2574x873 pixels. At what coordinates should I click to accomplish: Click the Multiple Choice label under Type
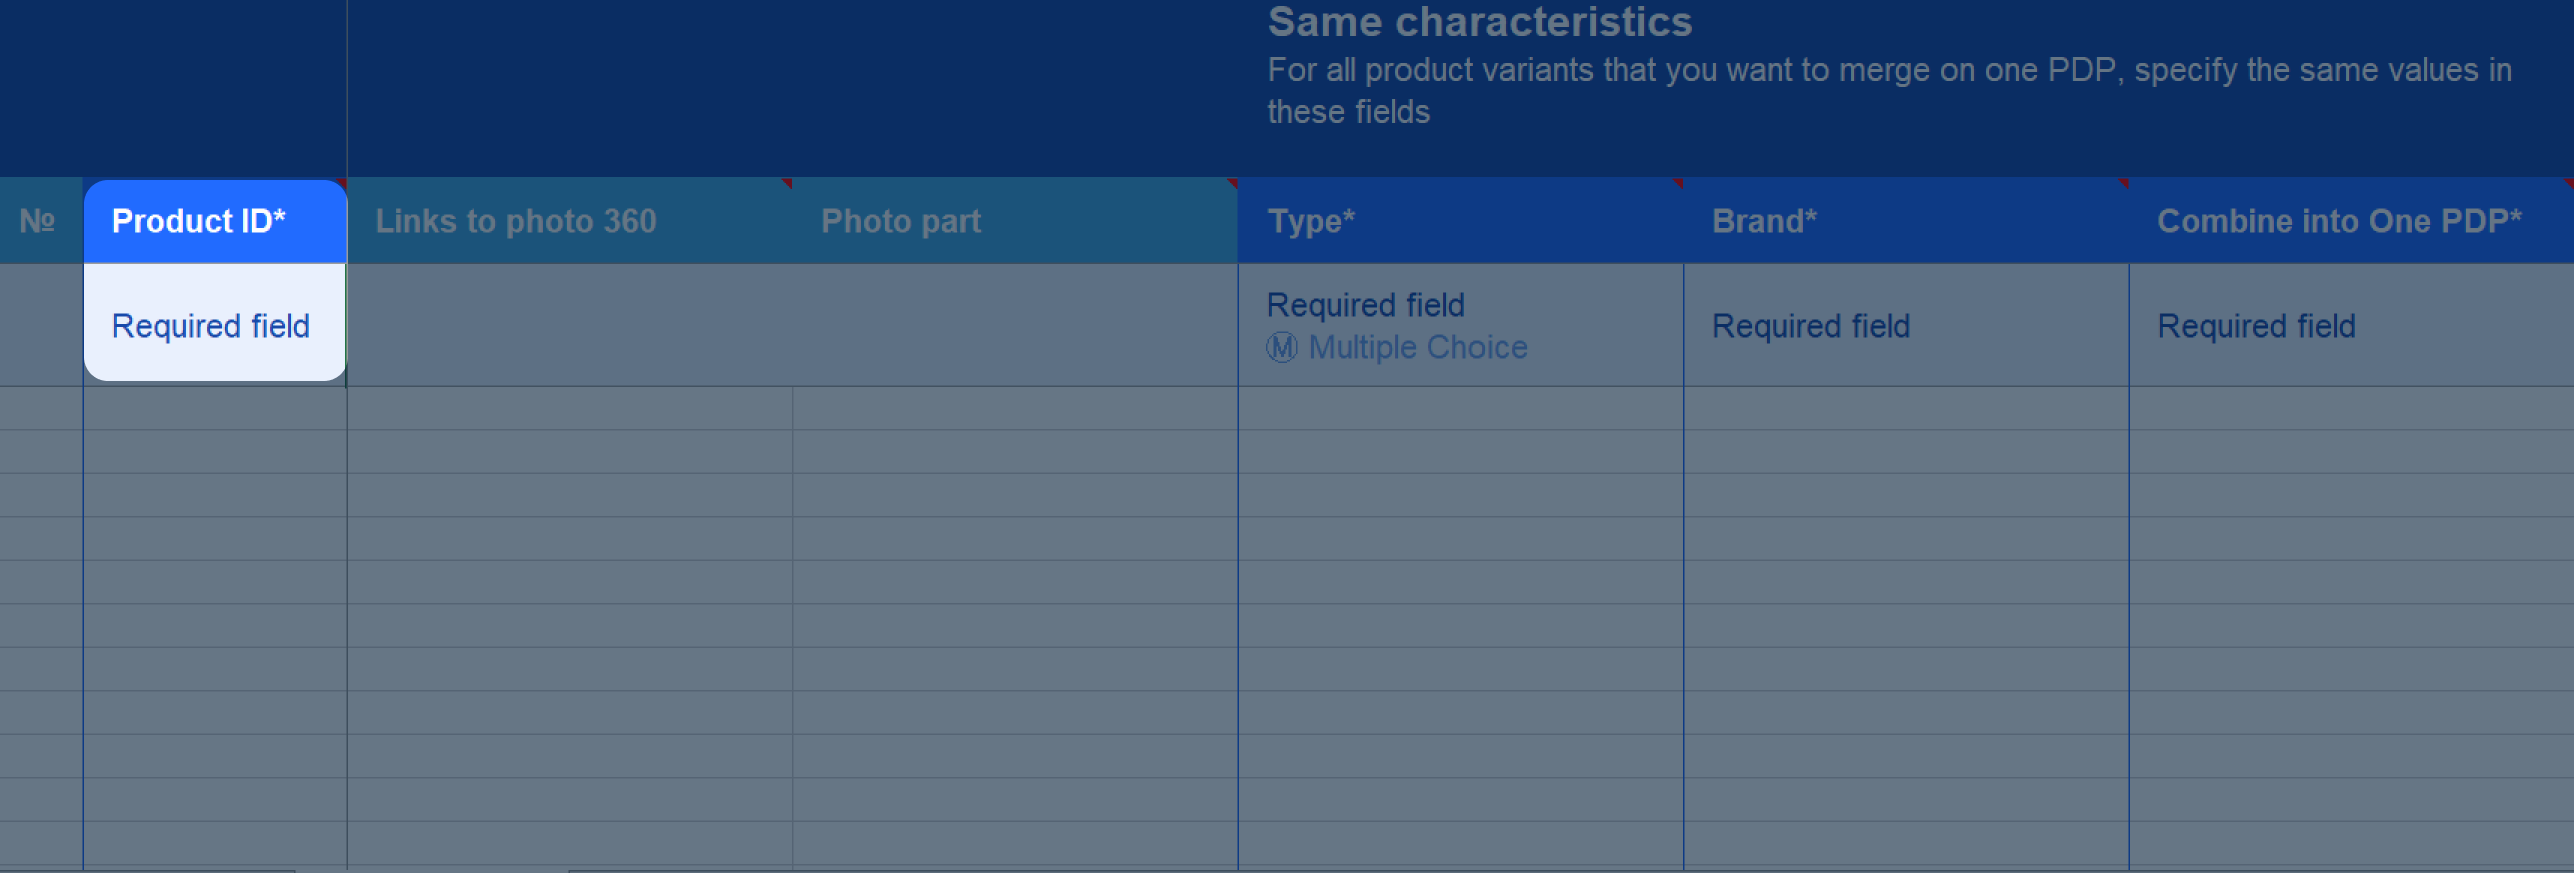coord(1417,347)
